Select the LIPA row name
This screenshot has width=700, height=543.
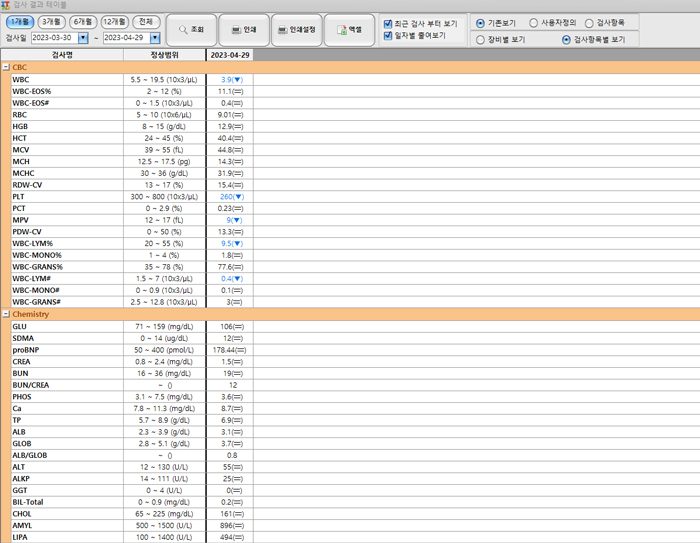tap(20, 538)
